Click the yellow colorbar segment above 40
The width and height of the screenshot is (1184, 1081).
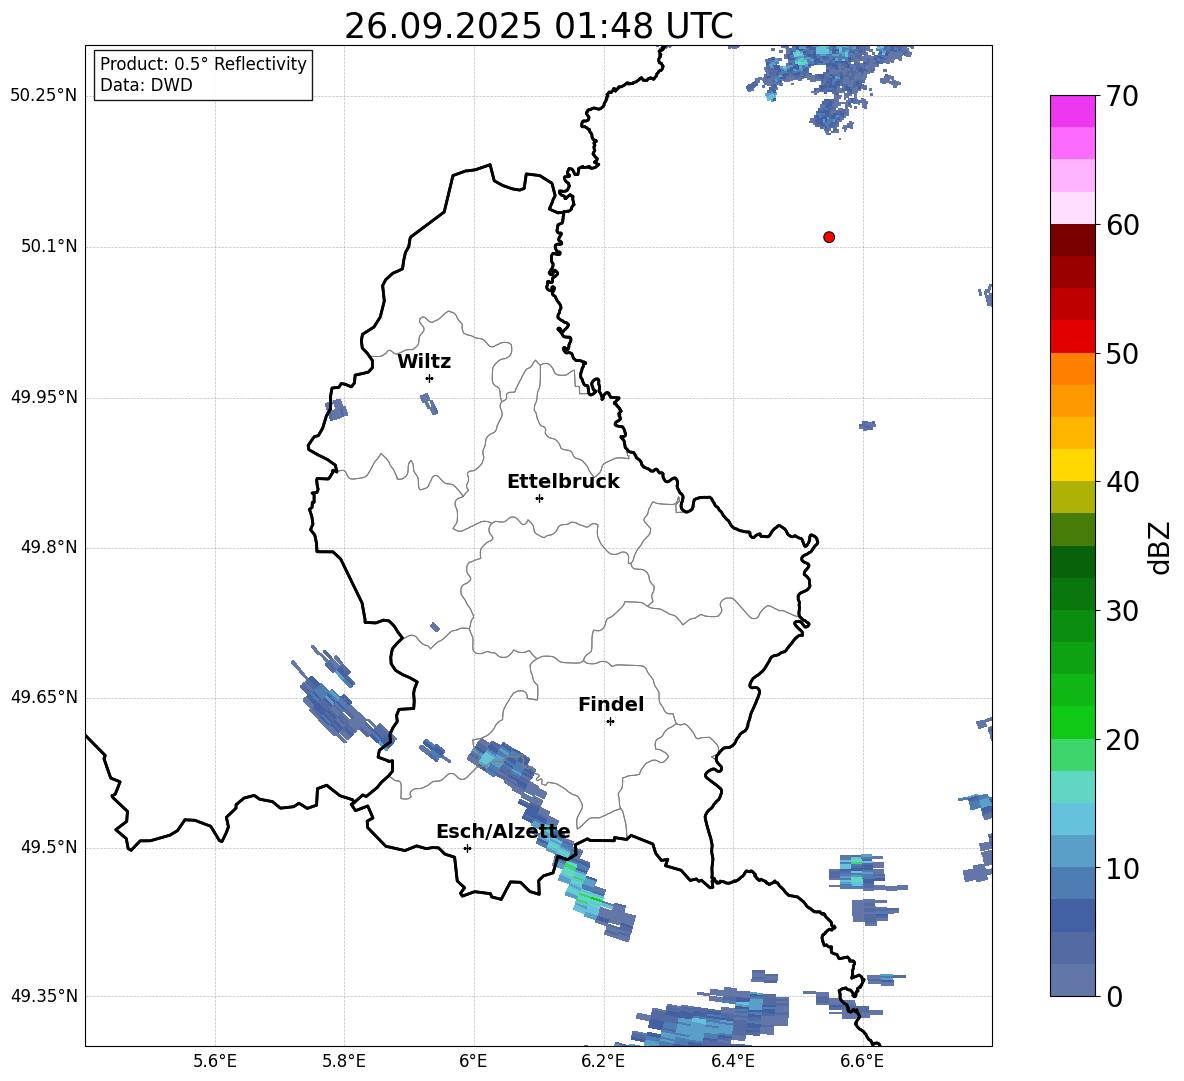pos(1072,465)
